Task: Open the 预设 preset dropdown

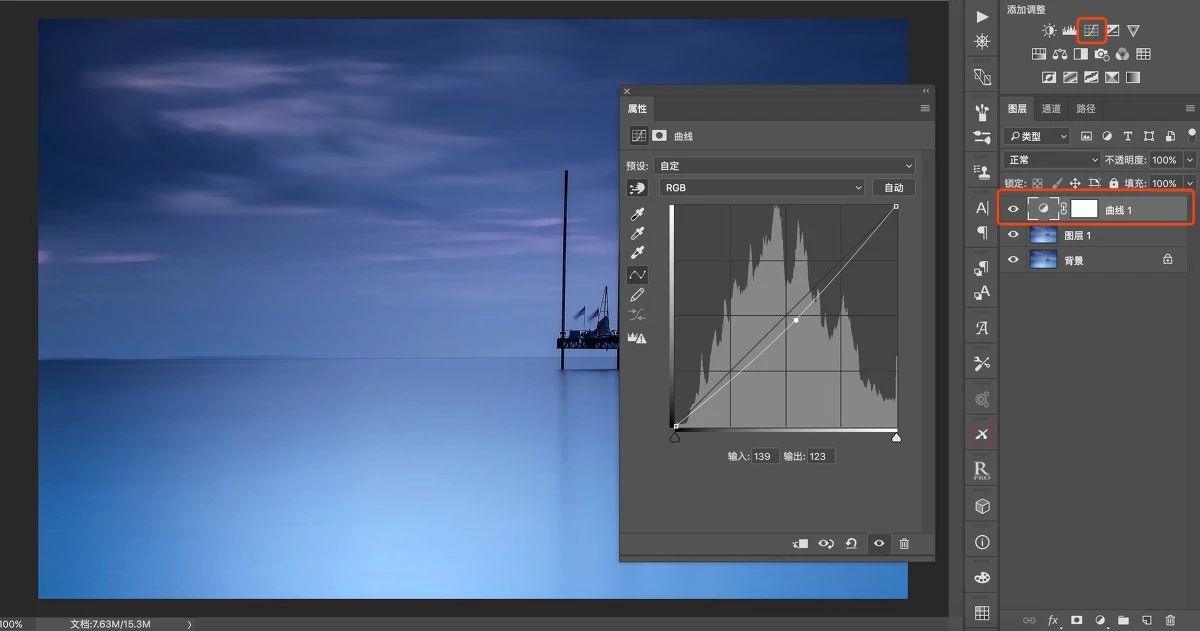Action: click(x=784, y=165)
